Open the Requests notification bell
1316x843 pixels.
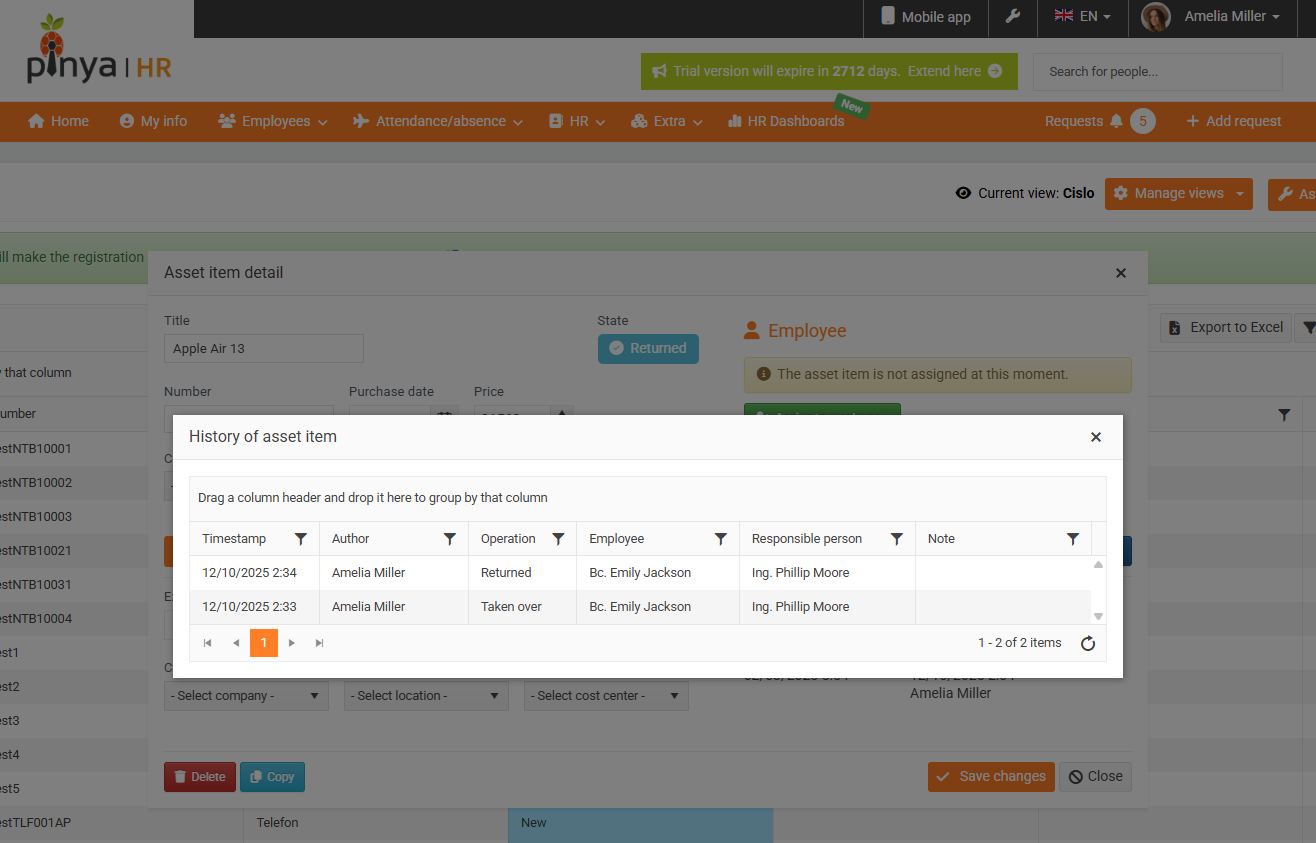[1116, 121]
